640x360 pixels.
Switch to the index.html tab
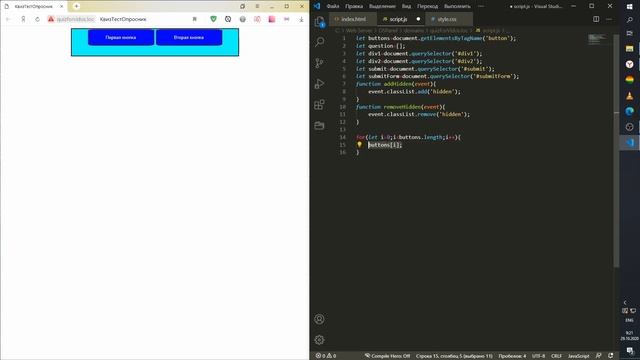tap(353, 19)
